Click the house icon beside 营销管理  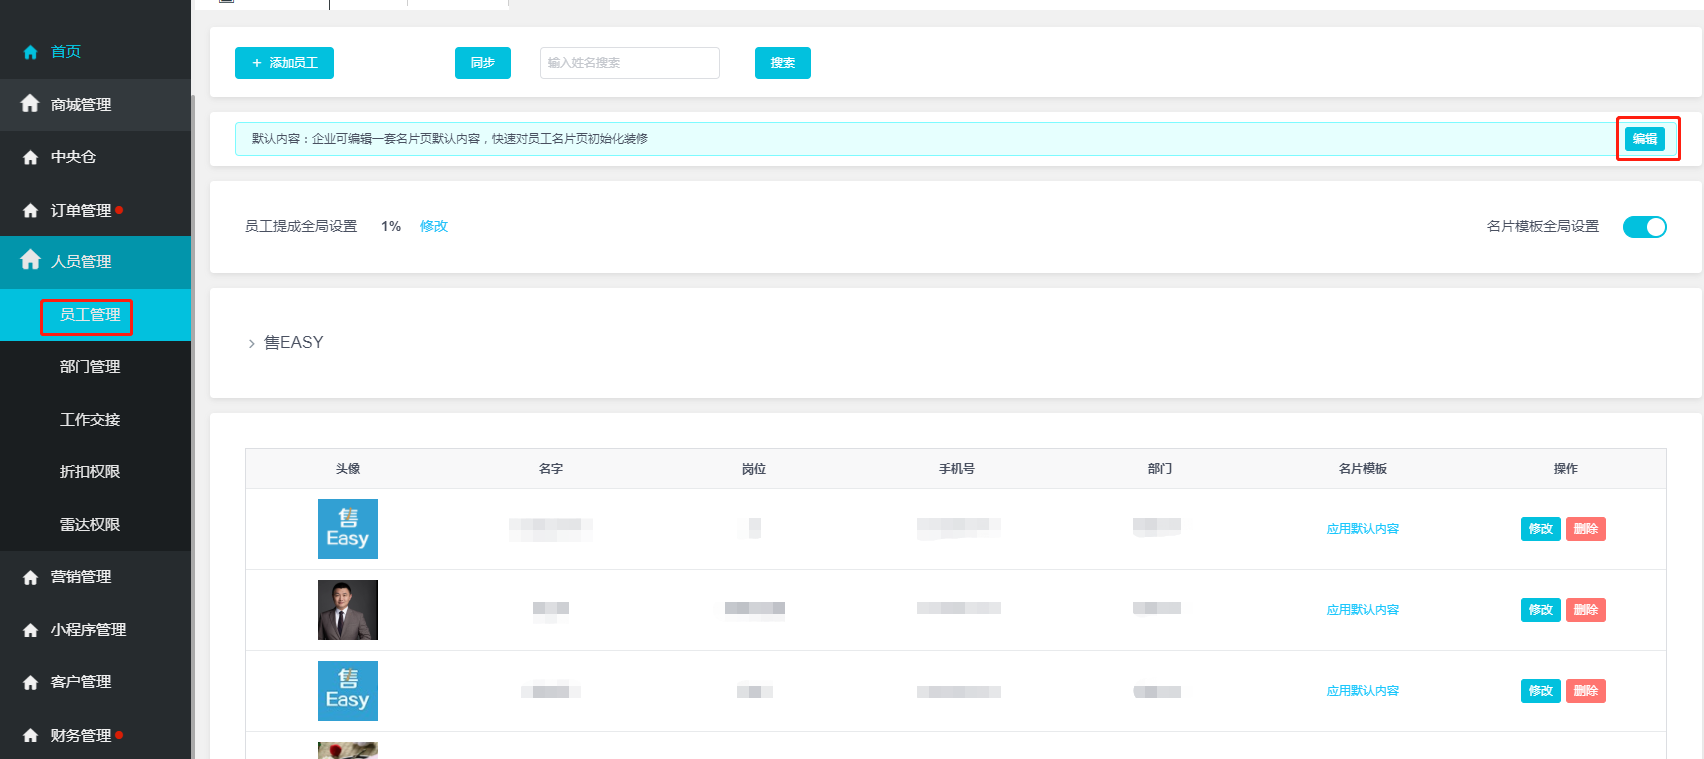pyautogui.click(x=30, y=577)
